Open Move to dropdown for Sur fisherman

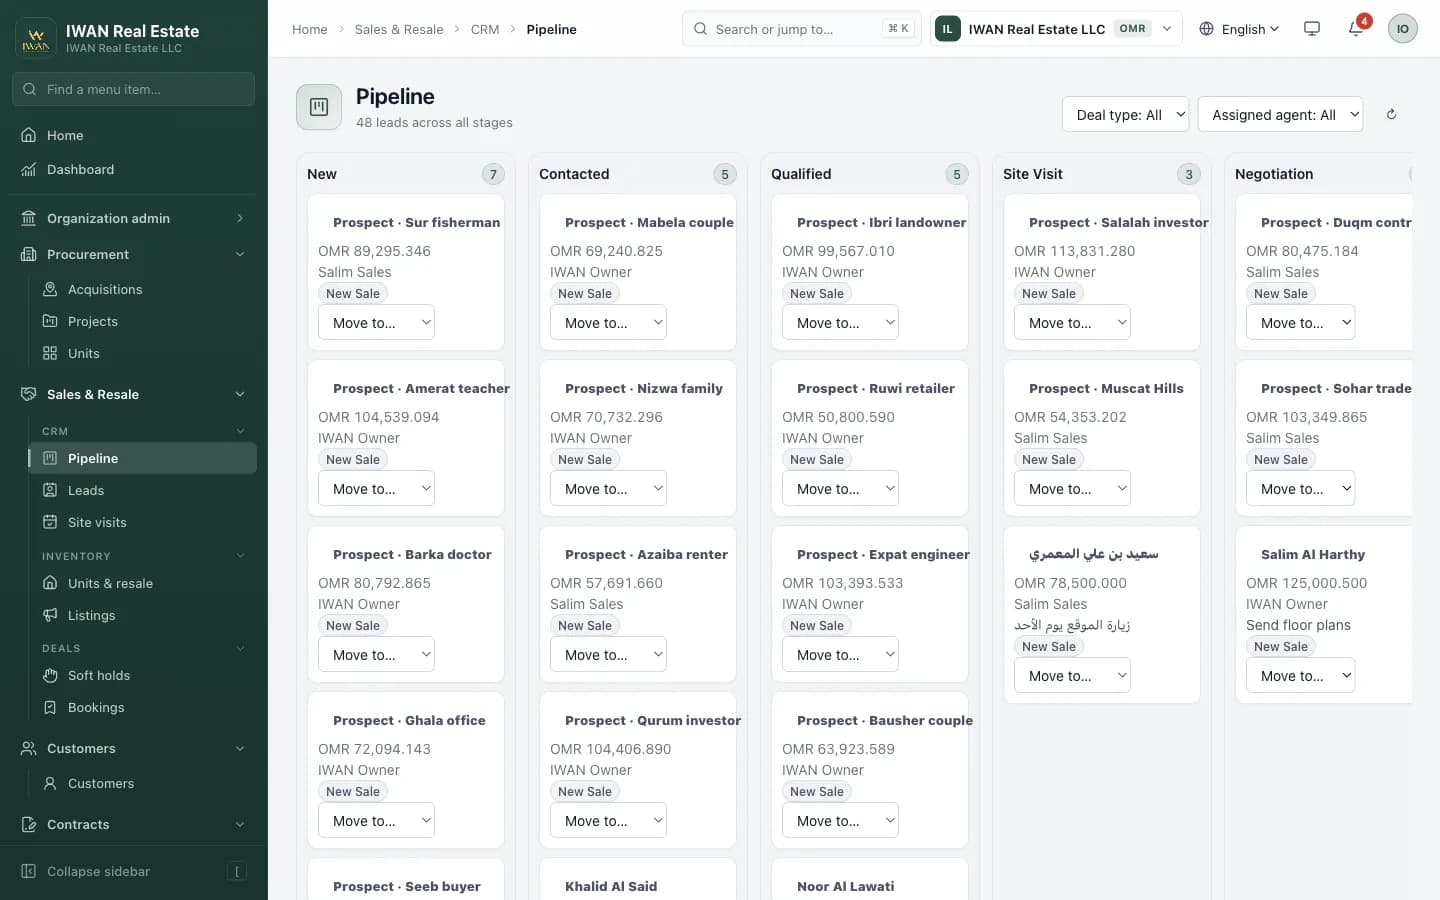click(376, 322)
